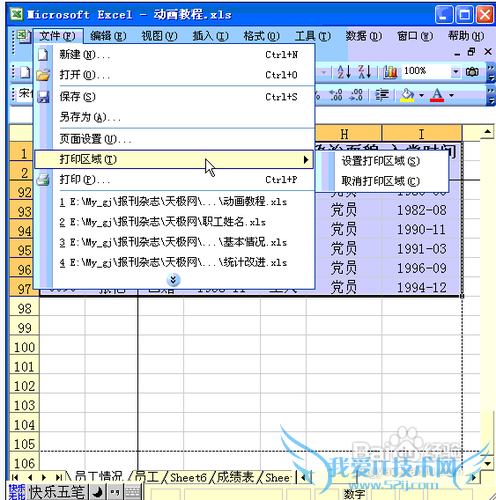This screenshot has height=500, width=496.
Task: Click next sheet tab navigation arrow
Action: [44, 477]
